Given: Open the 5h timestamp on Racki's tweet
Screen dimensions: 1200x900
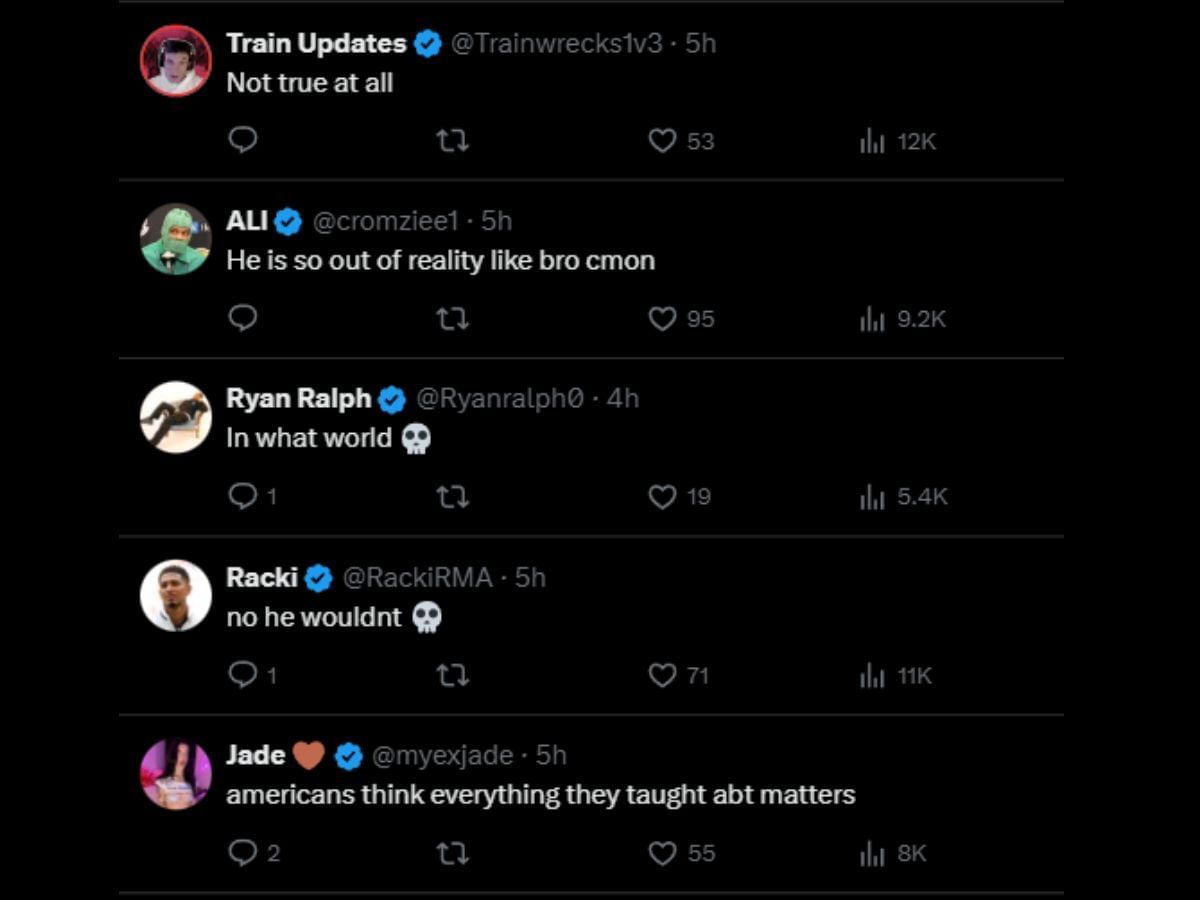Looking at the screenshot, I should pyautogui.click(x=530, y=577).
